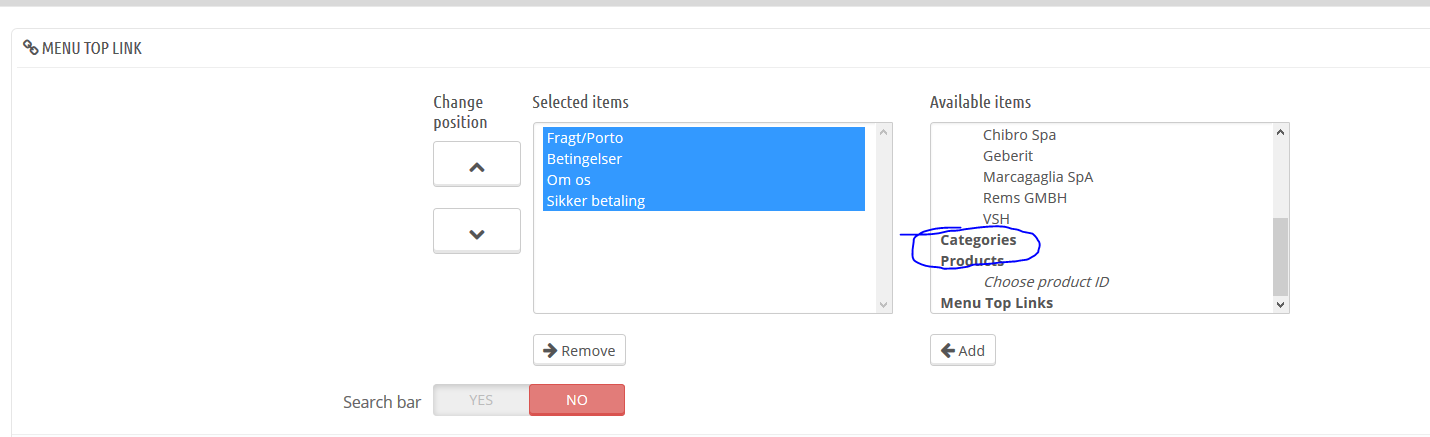Switch Search bar to YES
1430x437 pixels.
tap(481, 400)
